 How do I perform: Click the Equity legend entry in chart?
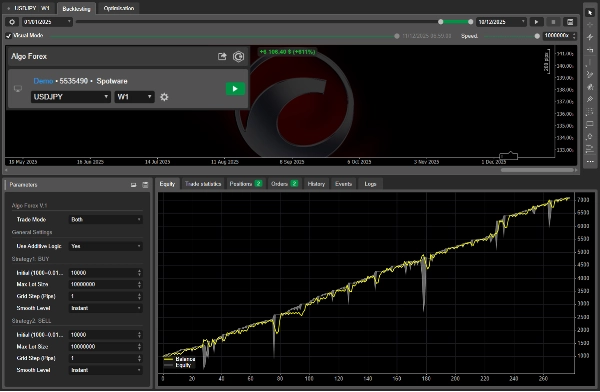(178, 365)
